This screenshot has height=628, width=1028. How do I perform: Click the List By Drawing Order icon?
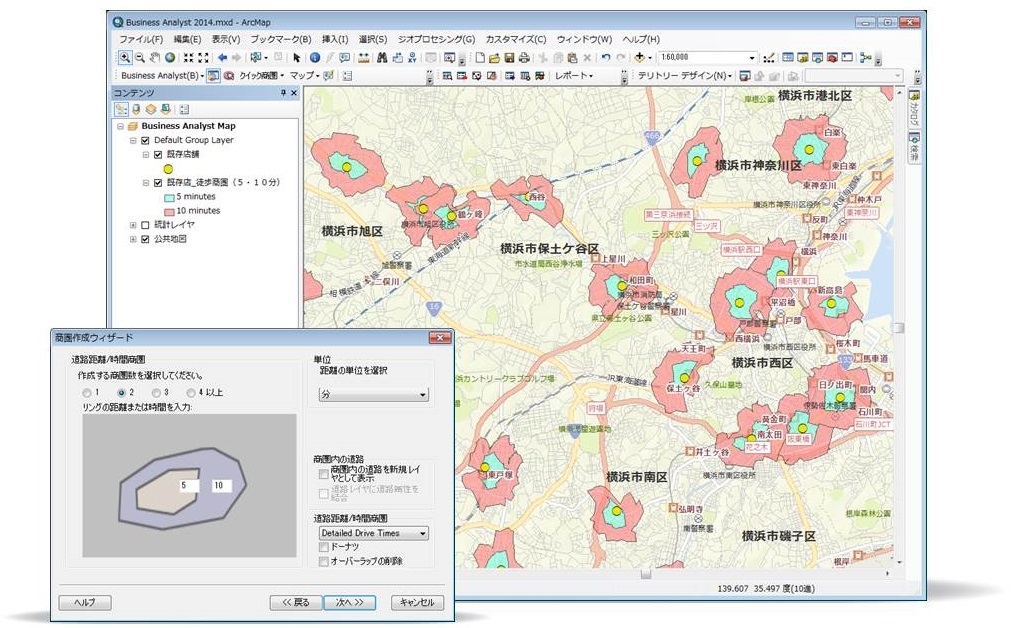click(121, 109)
